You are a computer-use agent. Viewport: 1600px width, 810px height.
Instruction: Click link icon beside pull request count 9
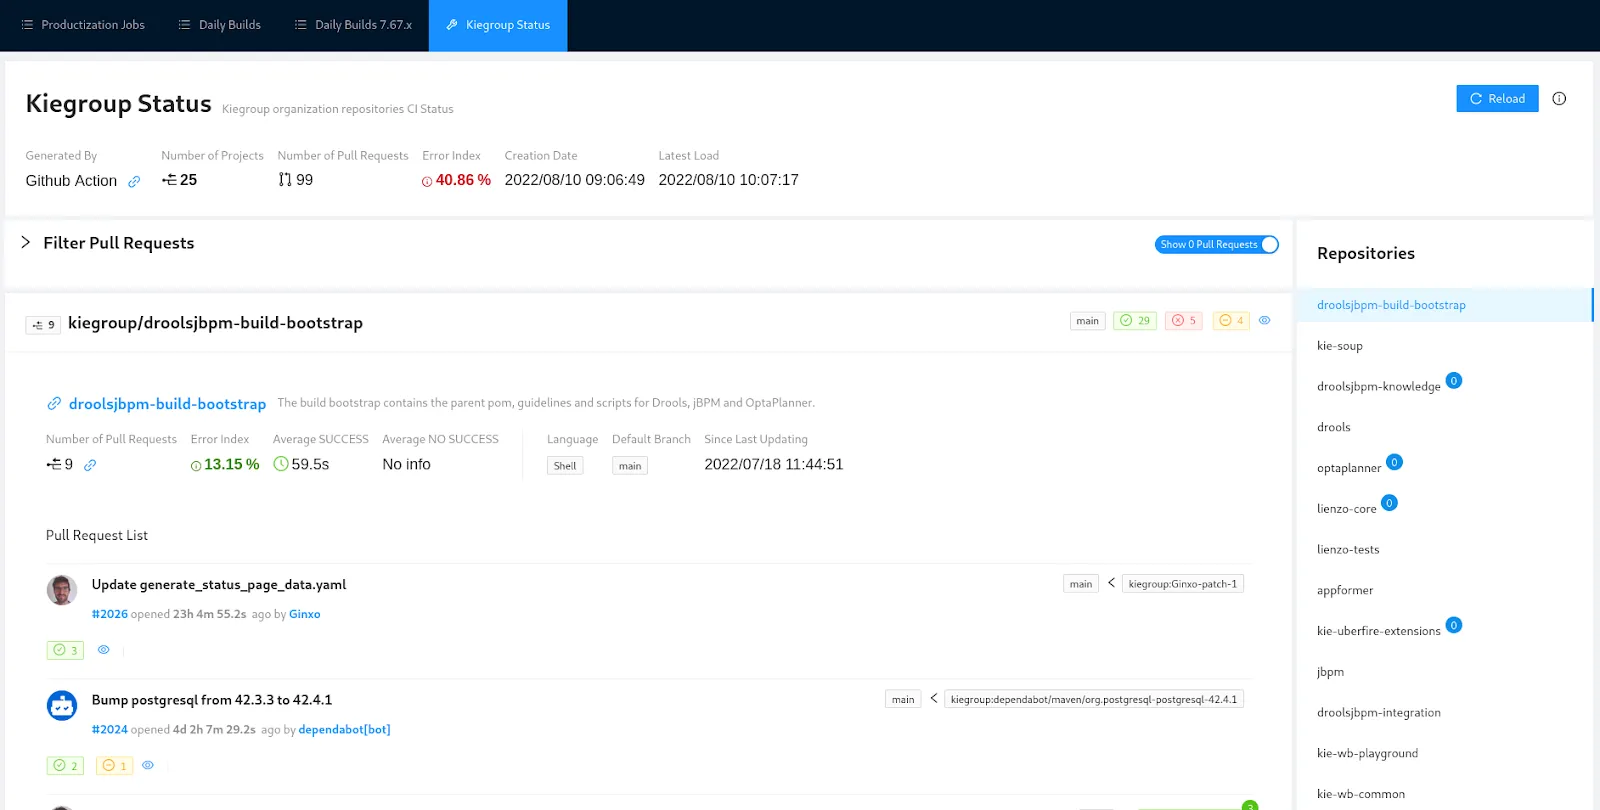click(90, 465)
